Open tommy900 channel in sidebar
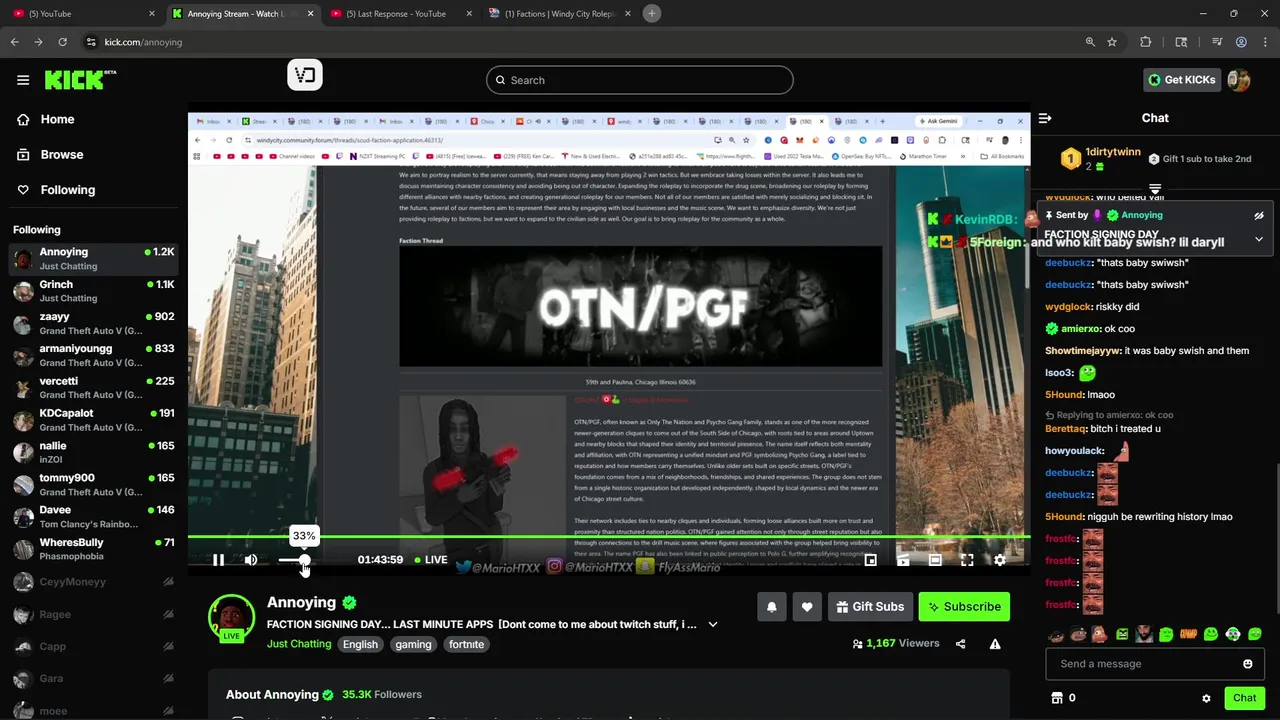 pos(94,484)
